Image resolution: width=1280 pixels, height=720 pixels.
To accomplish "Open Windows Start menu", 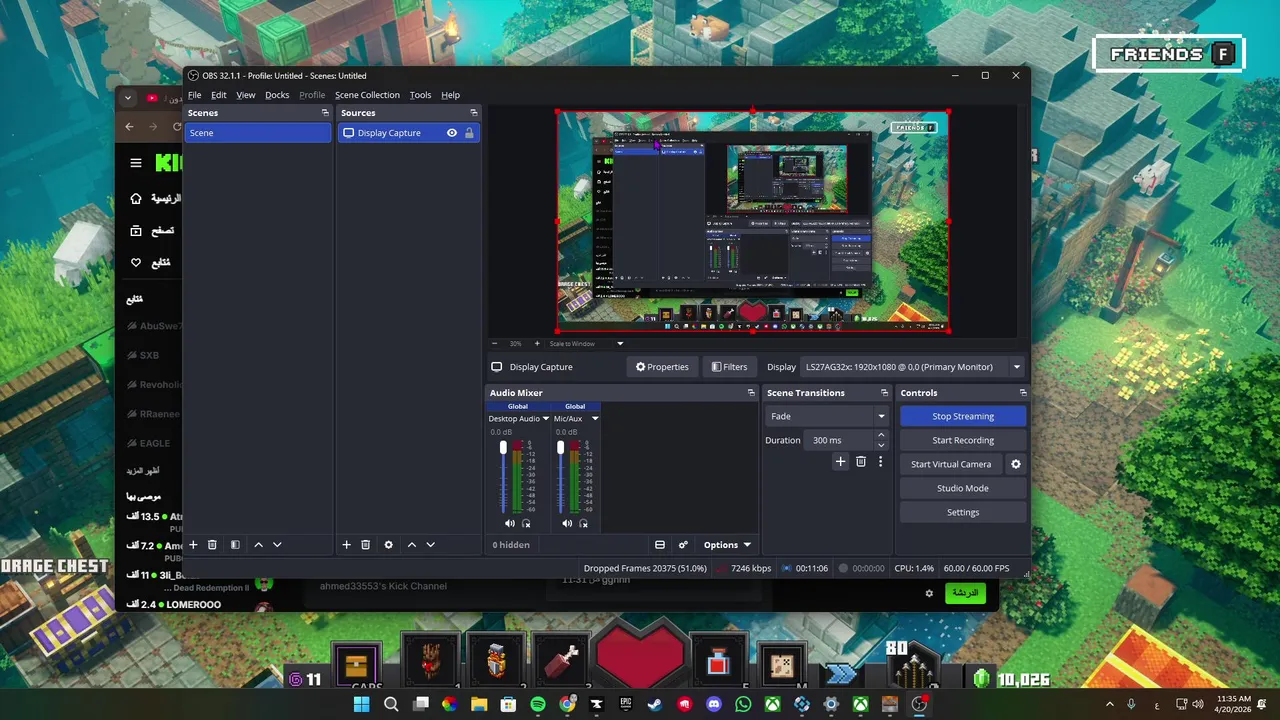I will (362, 704).
